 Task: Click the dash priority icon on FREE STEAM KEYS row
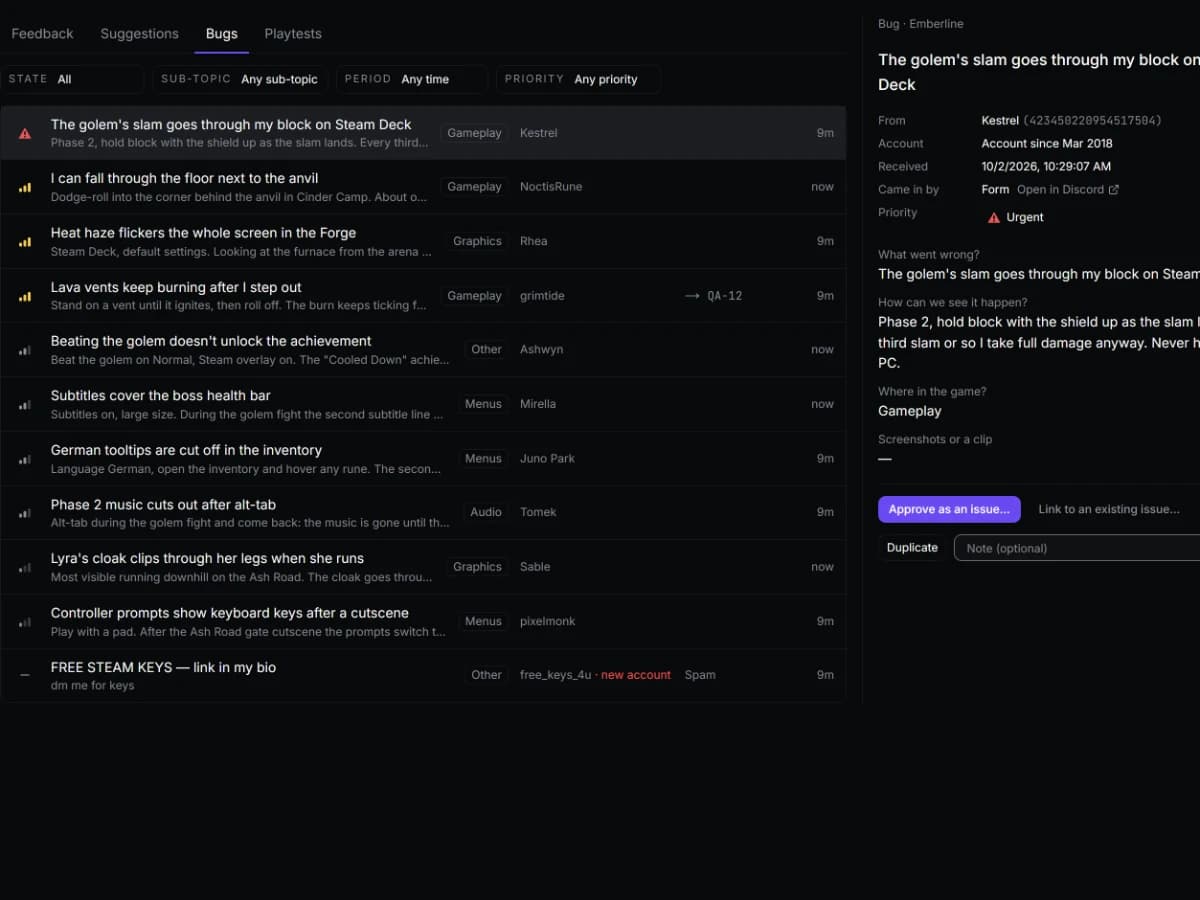(25, 675)
